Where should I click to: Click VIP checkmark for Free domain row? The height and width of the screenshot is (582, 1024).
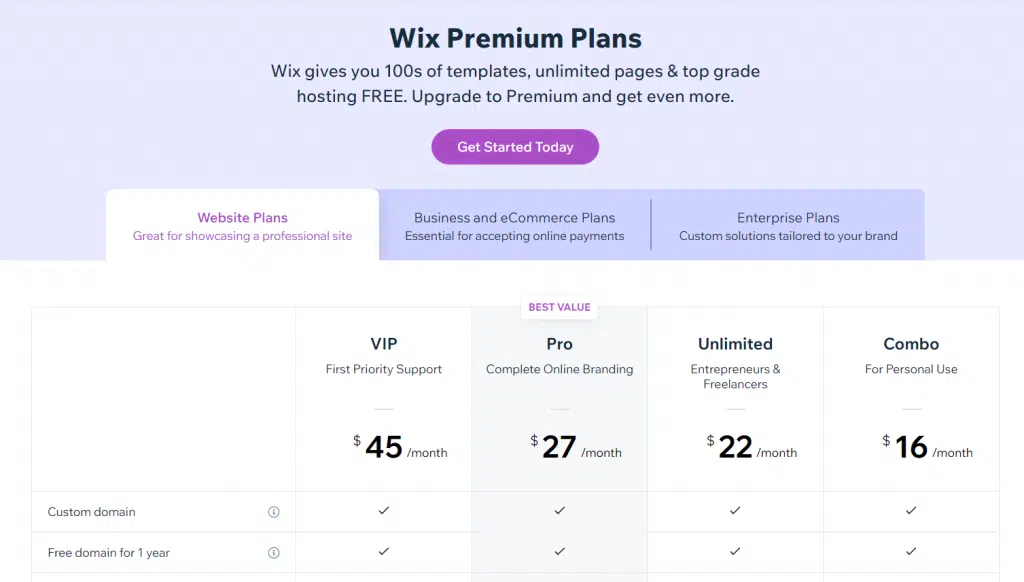[x=384, y=551]
